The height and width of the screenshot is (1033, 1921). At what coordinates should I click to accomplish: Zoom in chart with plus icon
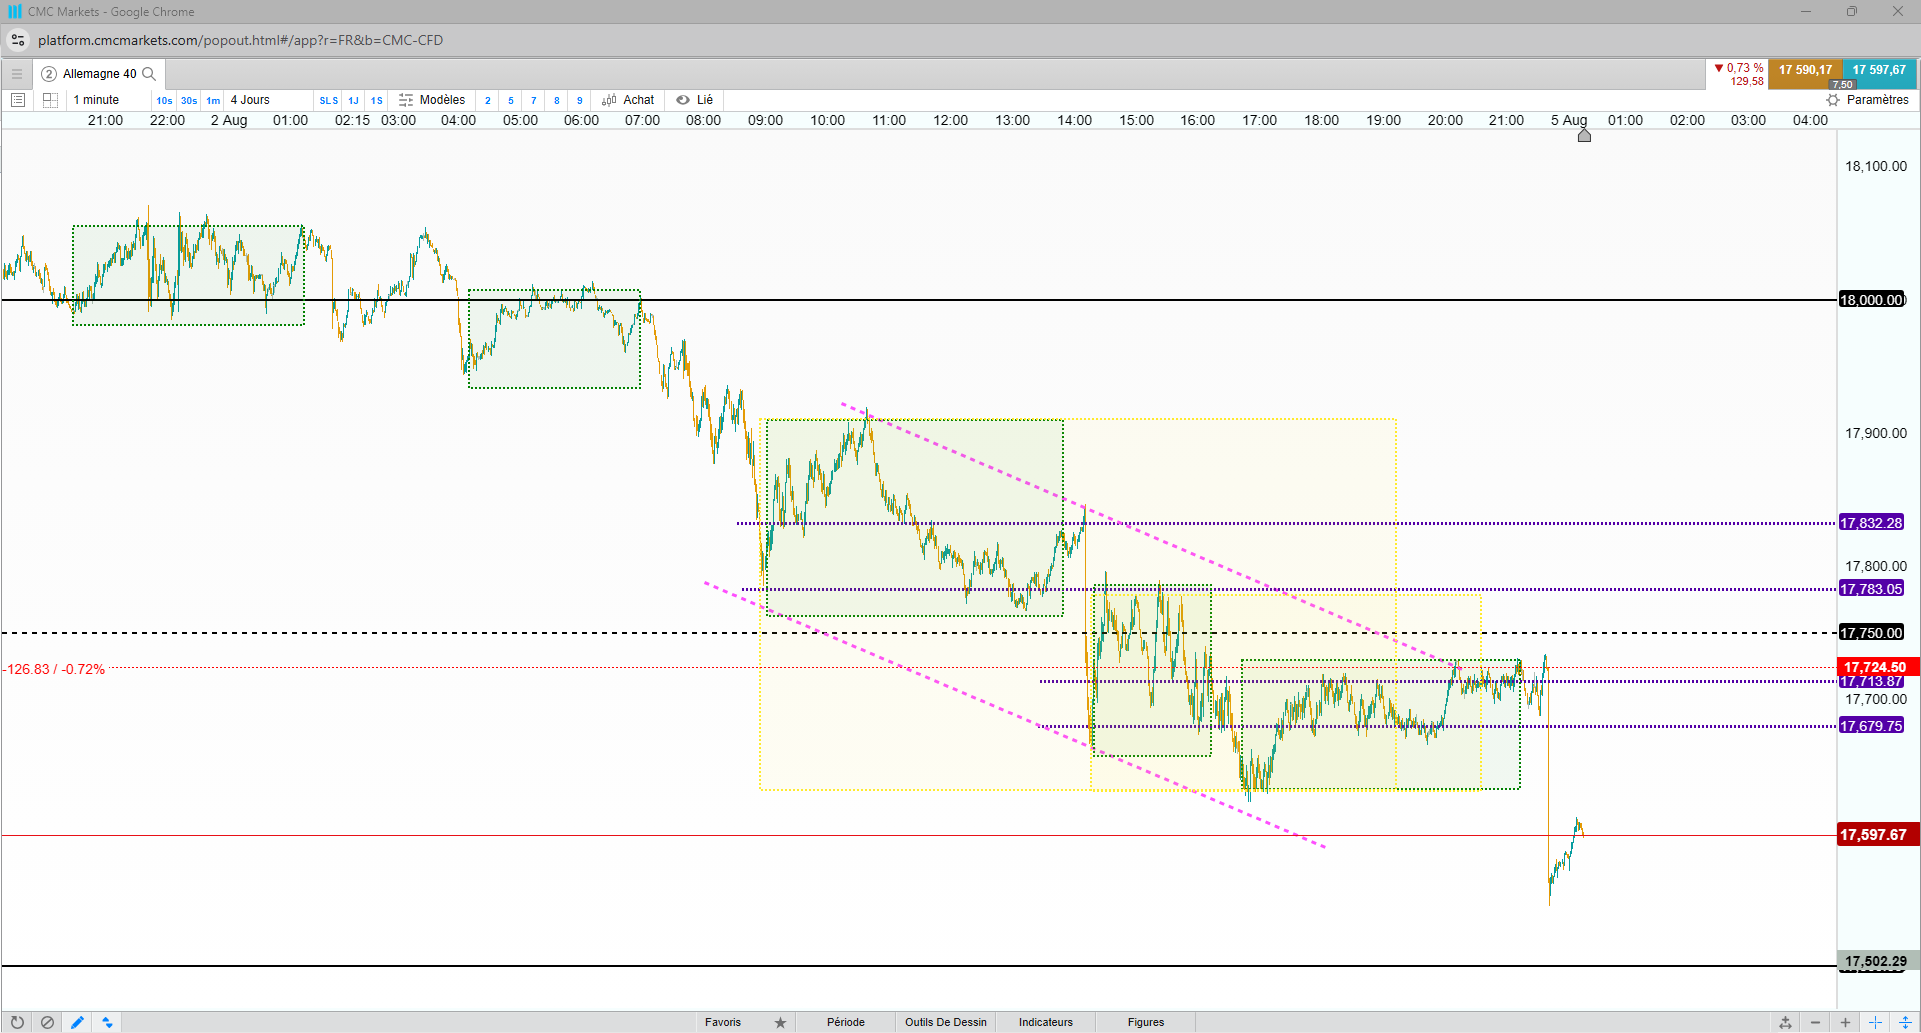(1845, 1022)
